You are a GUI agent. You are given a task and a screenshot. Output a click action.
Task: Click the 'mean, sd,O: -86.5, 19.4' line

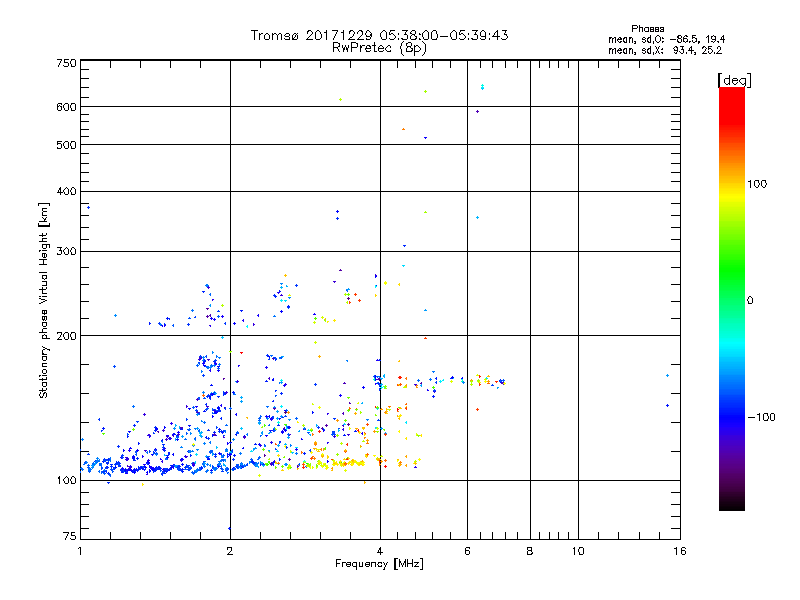coord(666,40)
